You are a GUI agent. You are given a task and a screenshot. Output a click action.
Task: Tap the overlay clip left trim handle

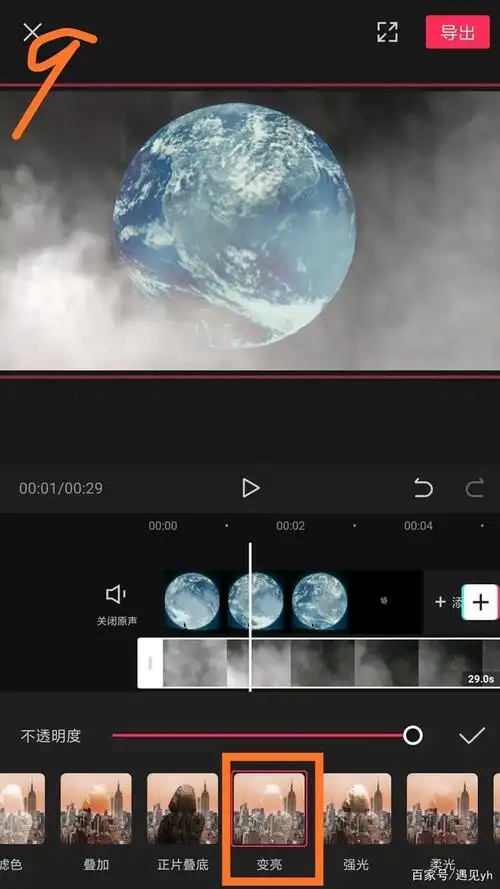coord(150,663)
